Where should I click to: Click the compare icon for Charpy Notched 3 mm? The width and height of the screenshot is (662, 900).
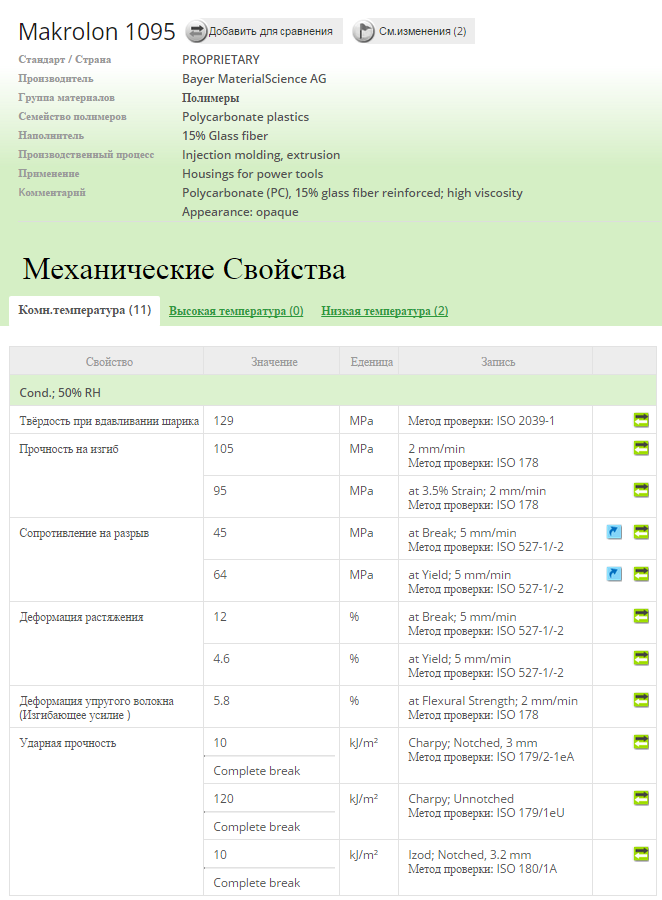[x=641, y=742]
